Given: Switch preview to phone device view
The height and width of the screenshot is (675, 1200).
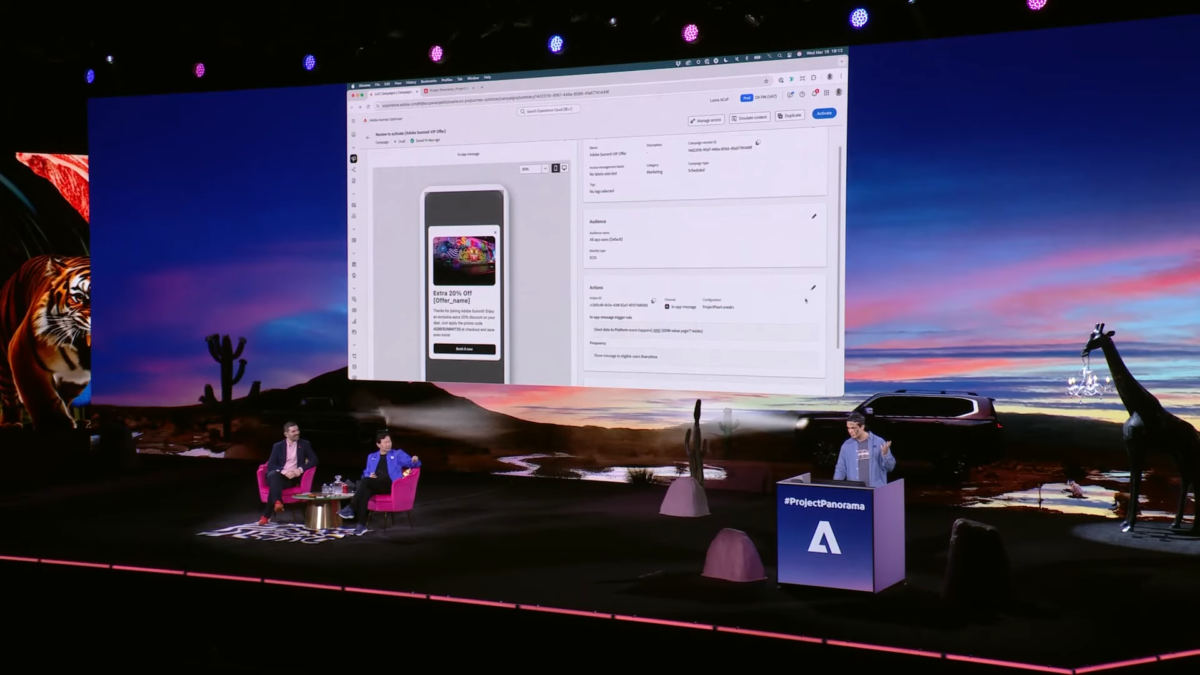Looking at the screenshot, I should 556,168.
